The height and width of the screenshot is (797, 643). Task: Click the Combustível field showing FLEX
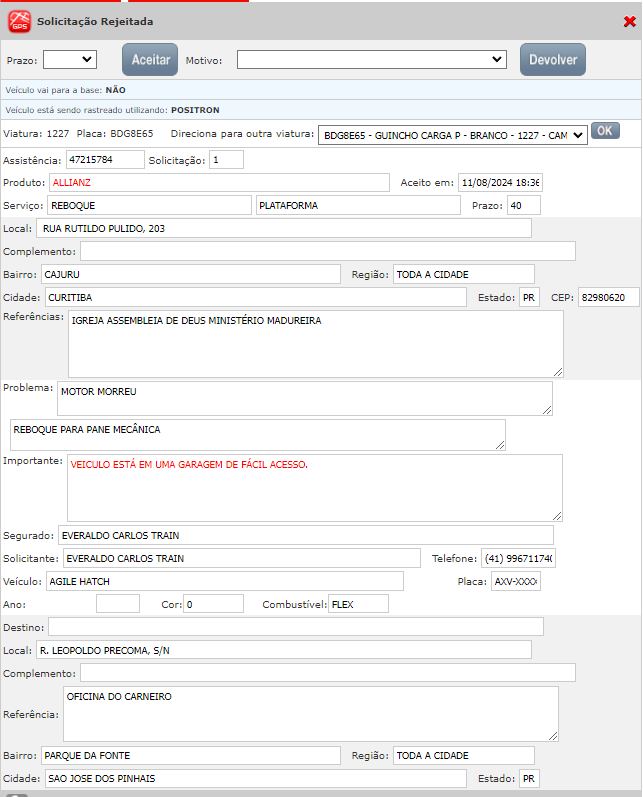coord(358,604)
